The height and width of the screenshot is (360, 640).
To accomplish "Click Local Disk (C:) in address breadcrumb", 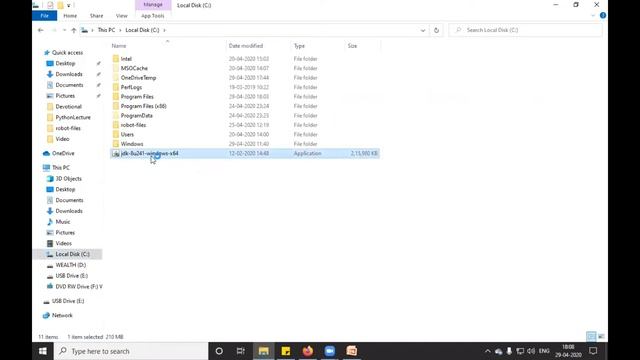I will [x=142, y=30].
